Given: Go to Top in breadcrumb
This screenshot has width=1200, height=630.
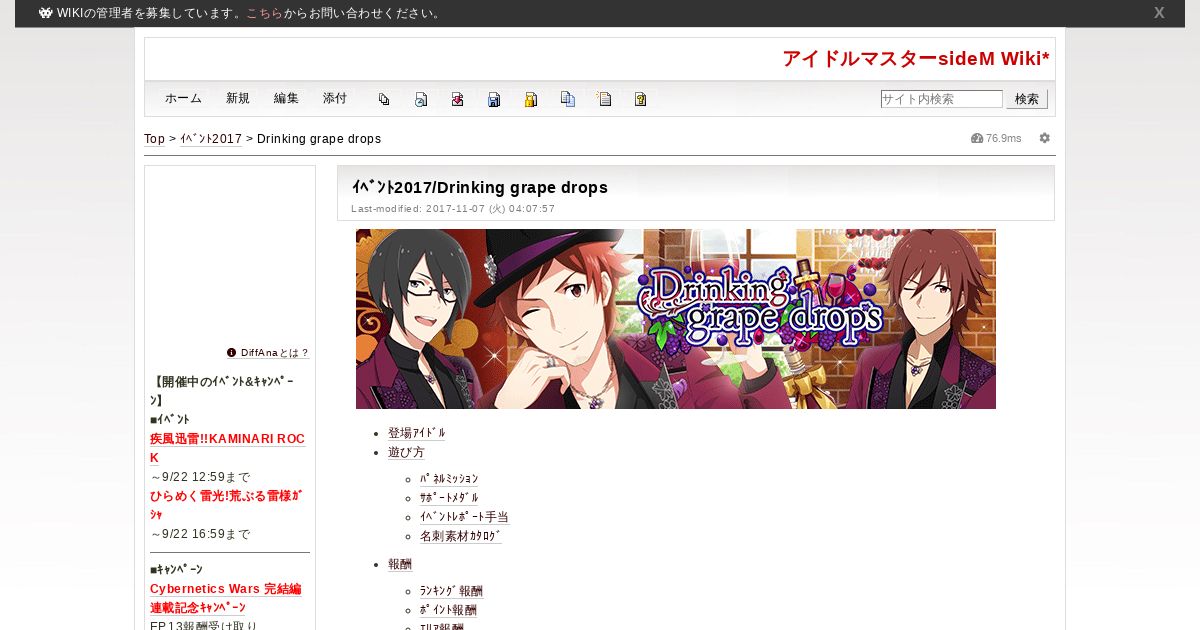Looking at the screenshot, I should pyautogui.click(x=154, y=139).
